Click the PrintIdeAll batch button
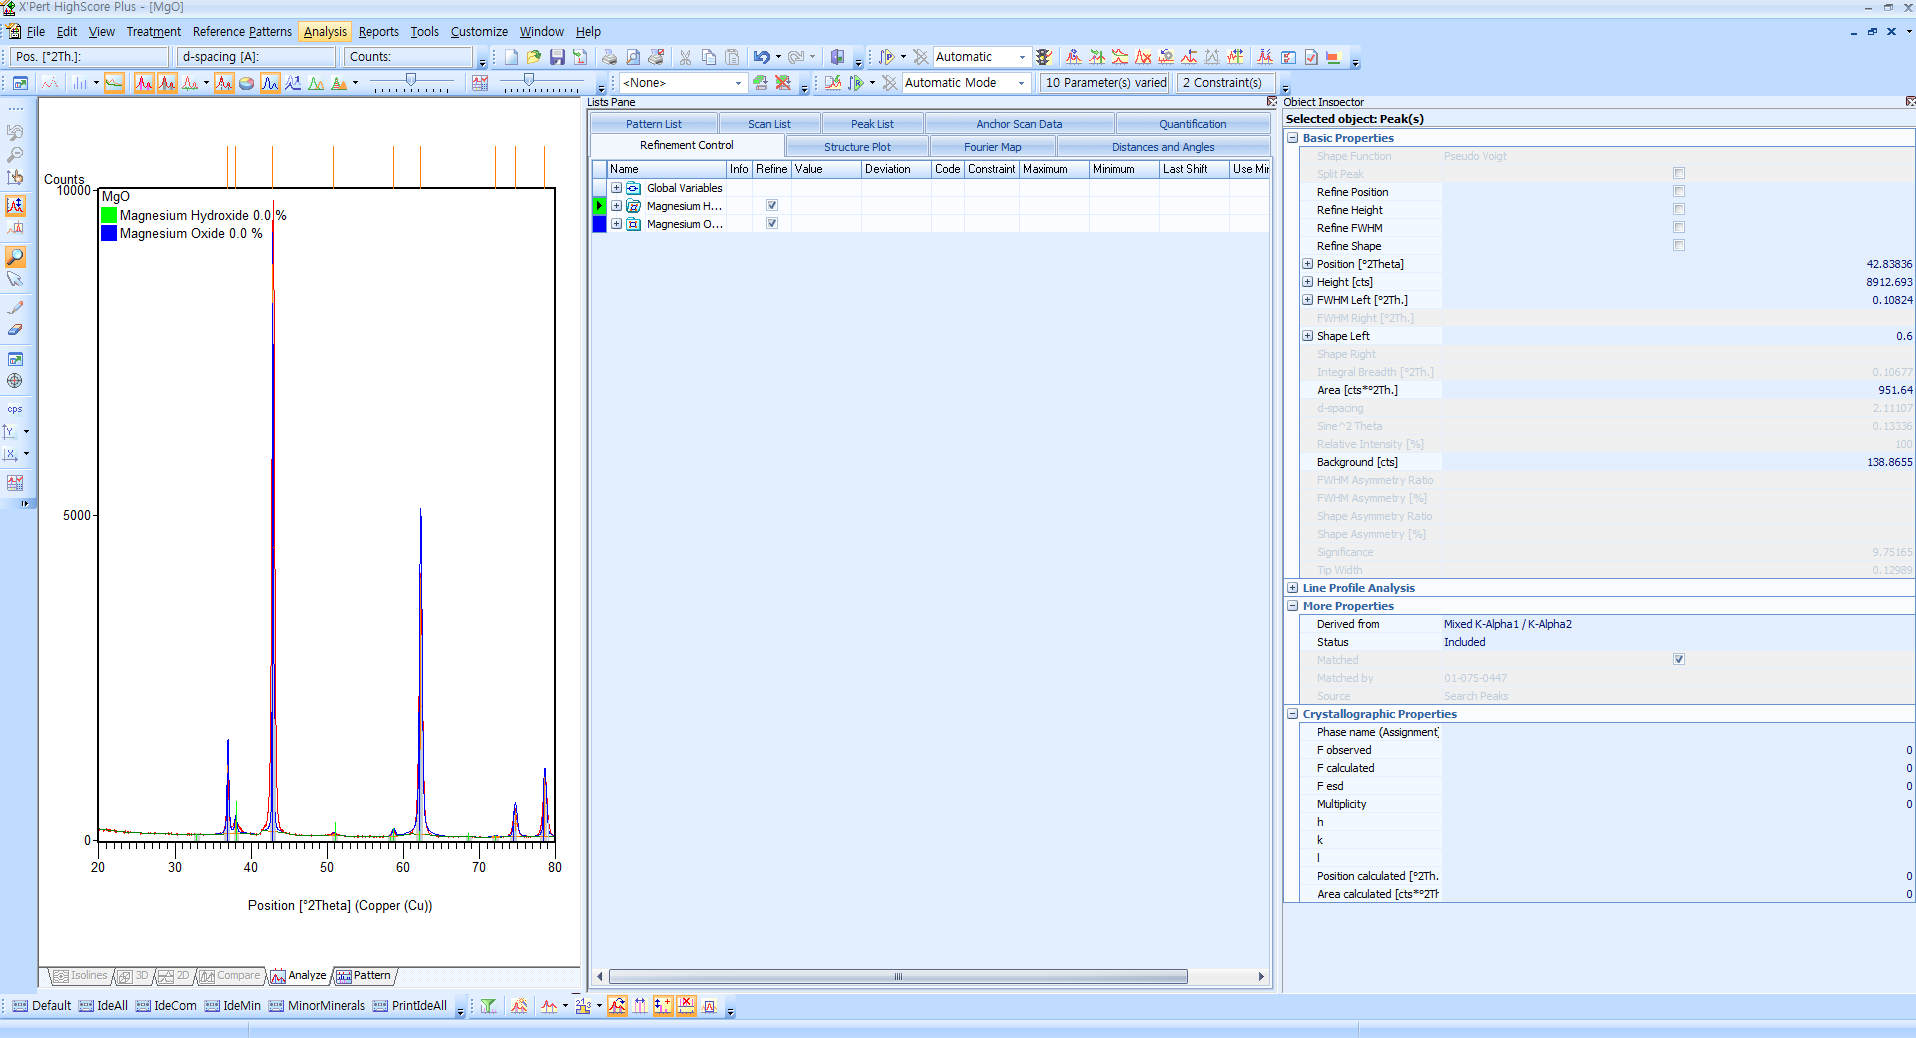 410,1006
